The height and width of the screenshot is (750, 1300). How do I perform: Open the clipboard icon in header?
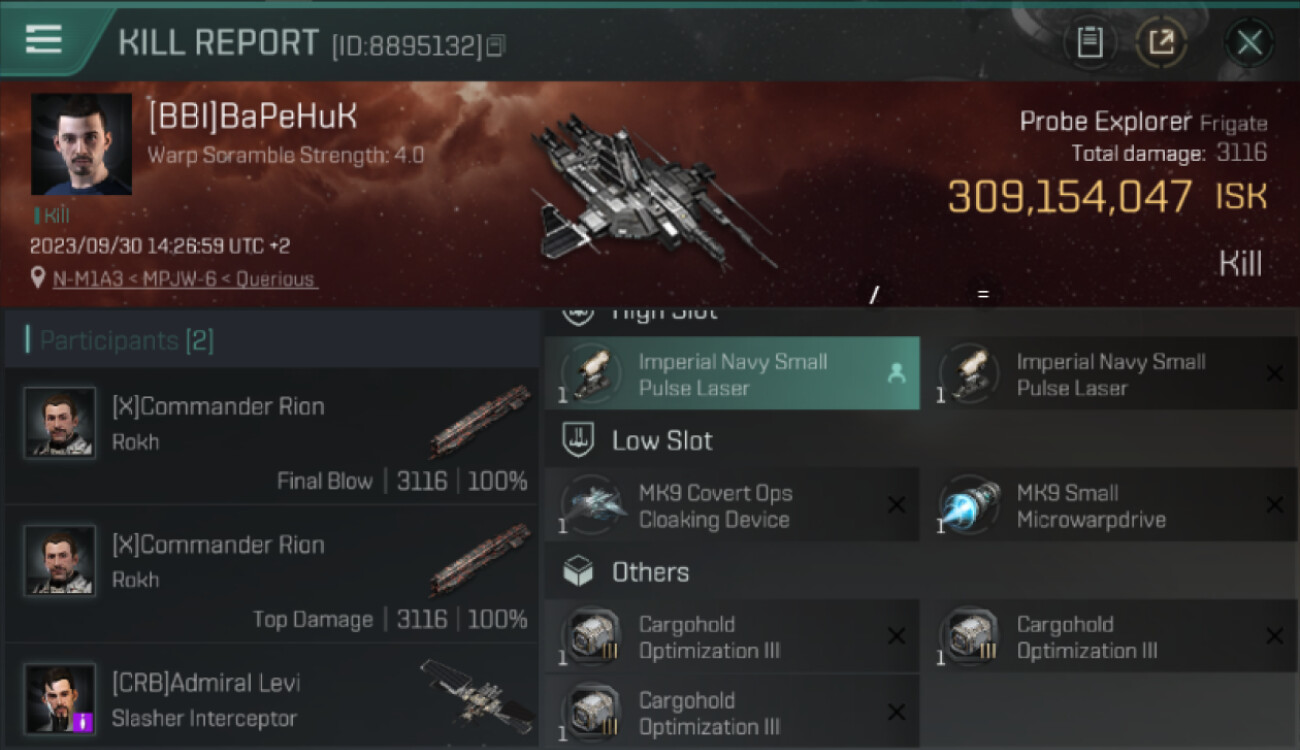click(1089, 42)
